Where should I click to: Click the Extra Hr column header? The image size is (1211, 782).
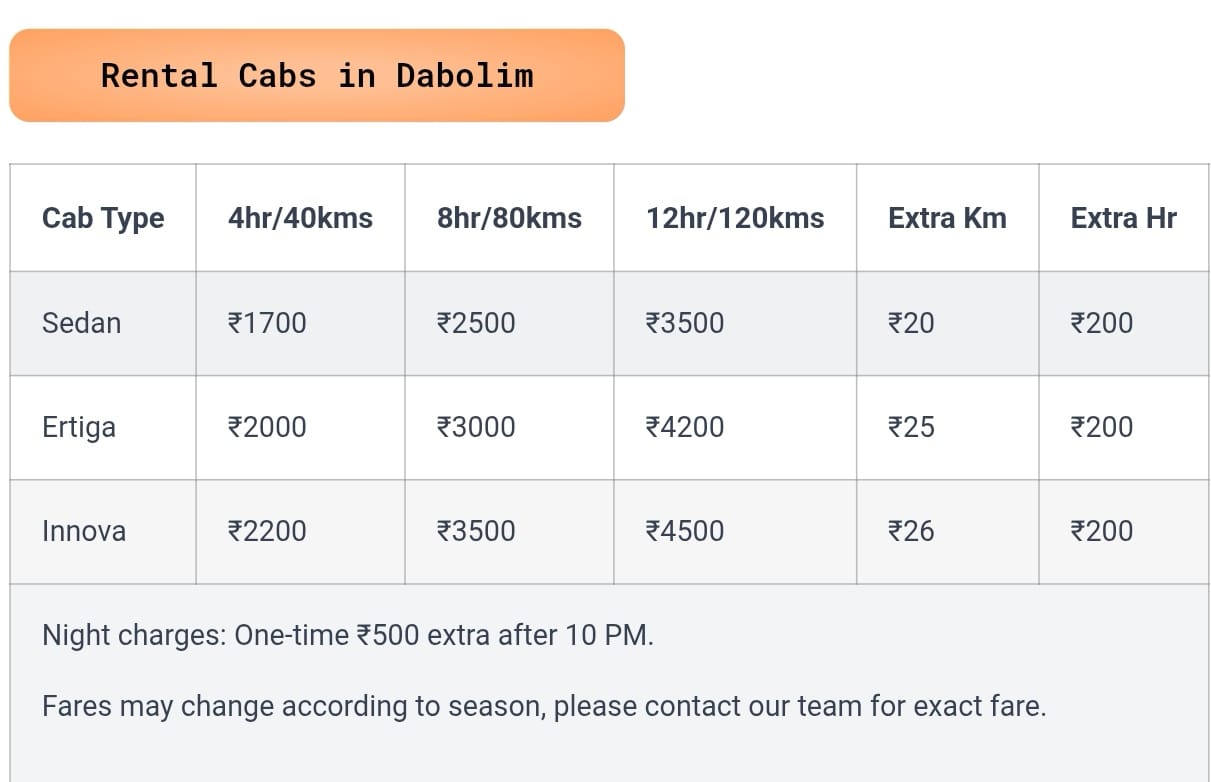click(1123, 218)
